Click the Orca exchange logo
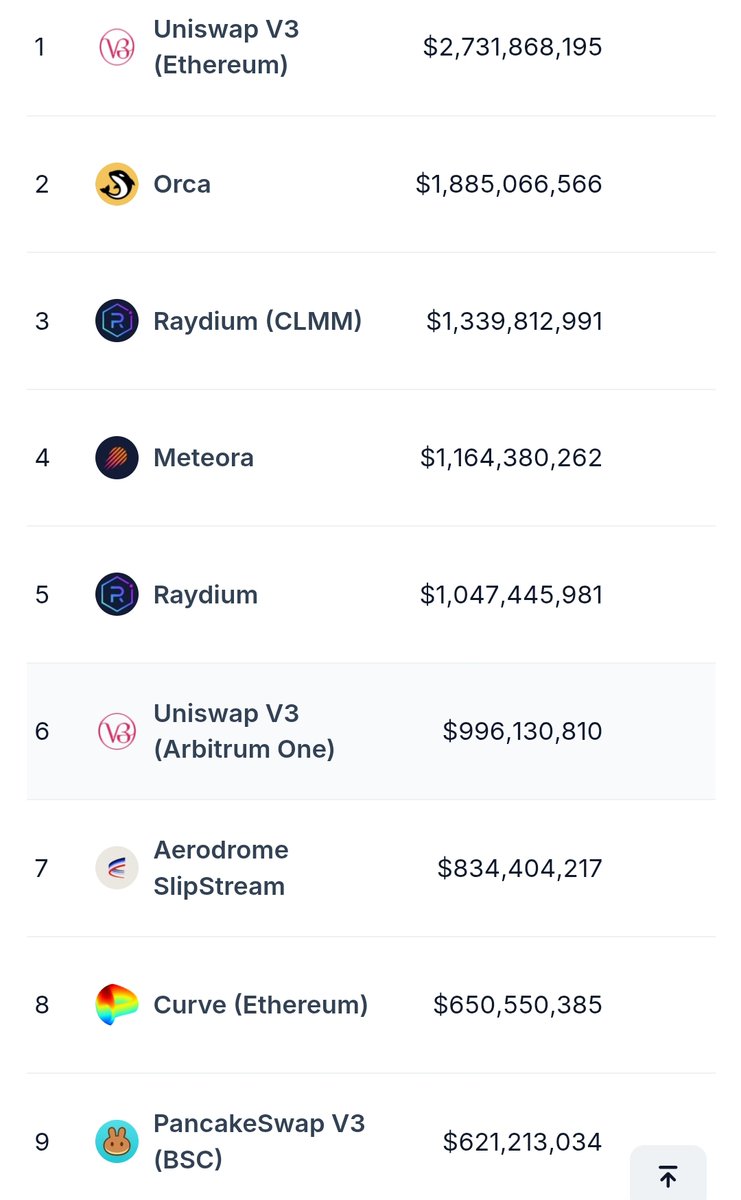741x1200 pixels. point(116,184)
